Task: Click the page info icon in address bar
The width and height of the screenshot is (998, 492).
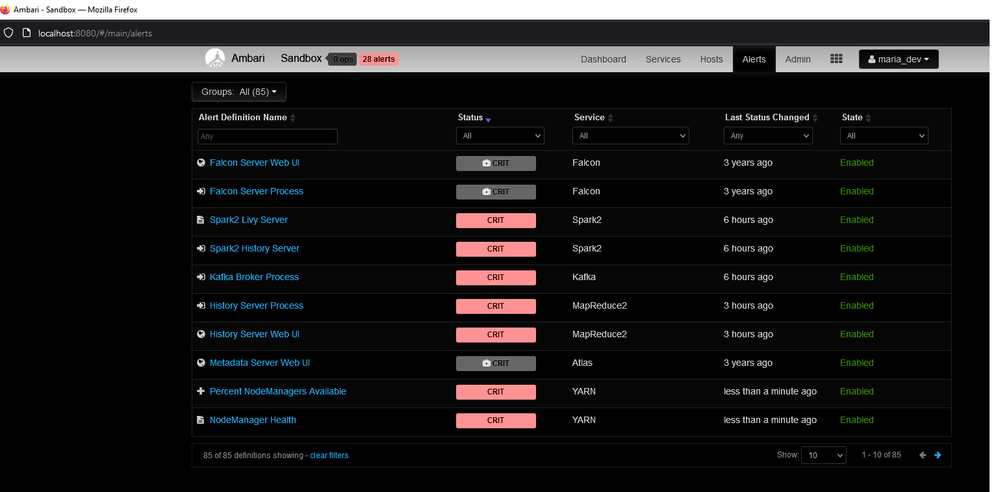Action: click(x=26, y=32)
